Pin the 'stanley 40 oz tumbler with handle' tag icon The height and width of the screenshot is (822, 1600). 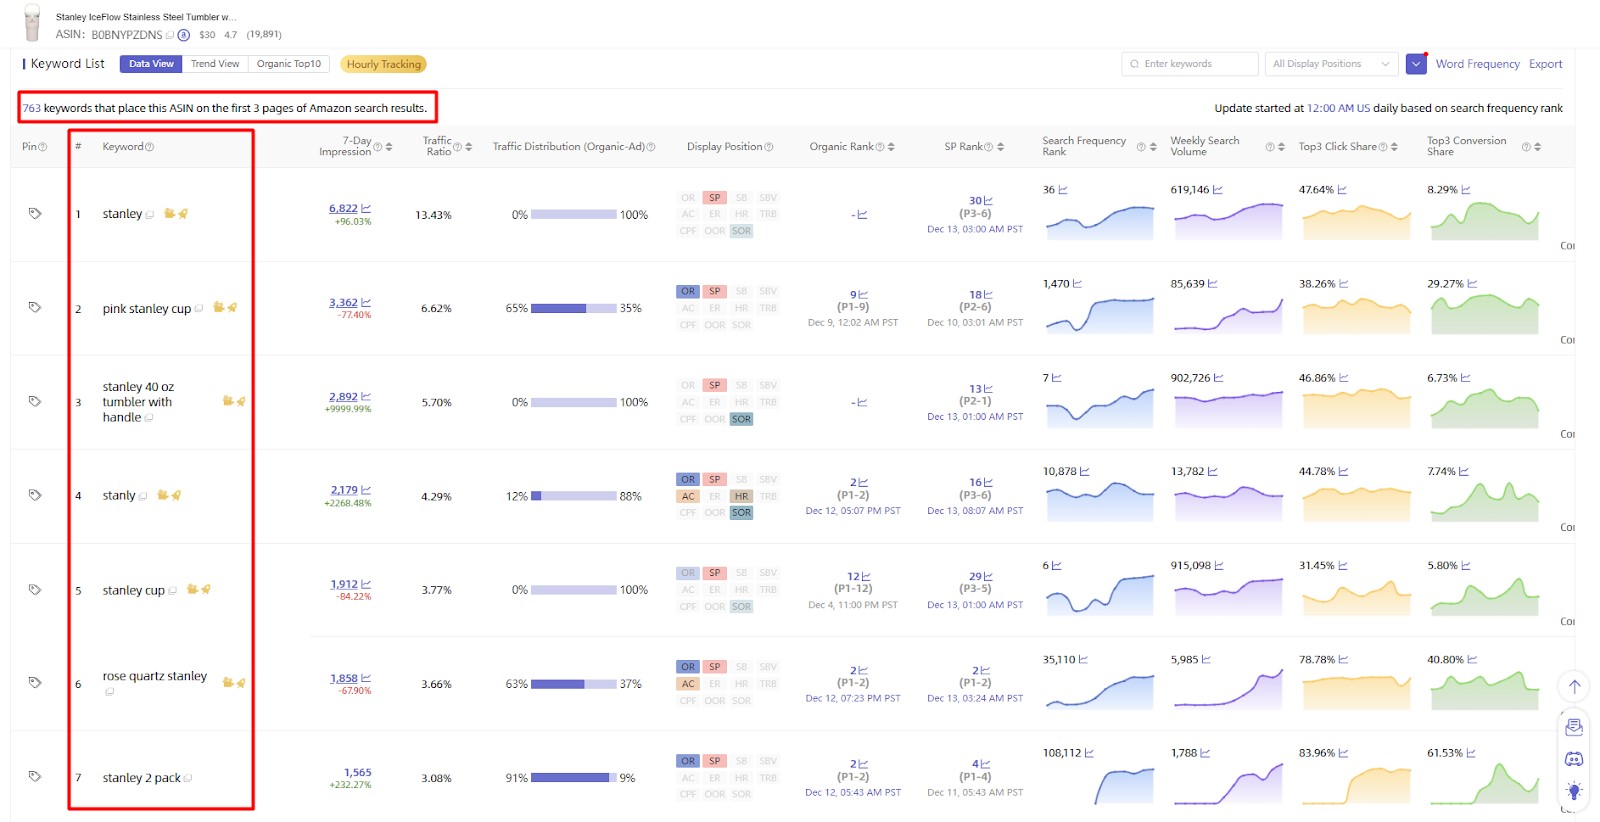(x=35, y=401)
